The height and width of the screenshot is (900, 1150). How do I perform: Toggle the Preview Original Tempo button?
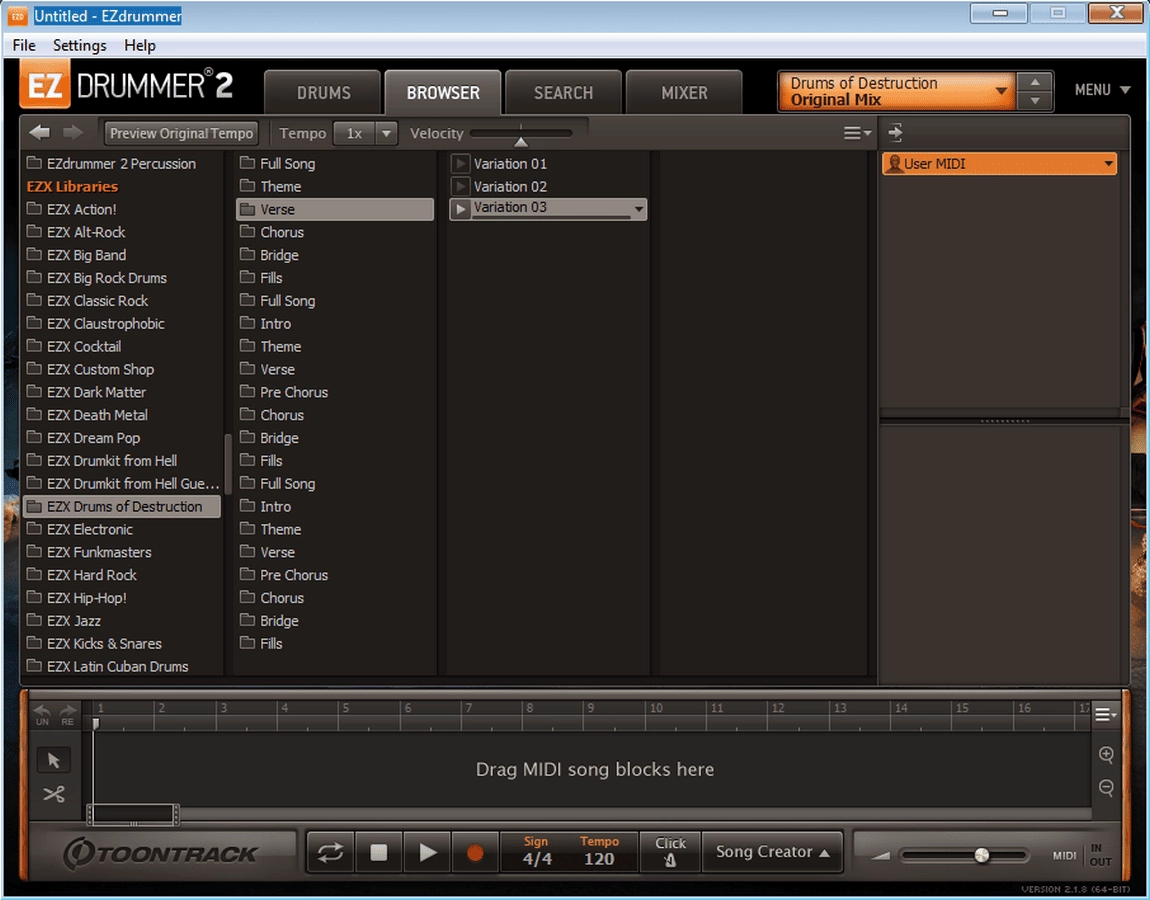tap(181, 133)
